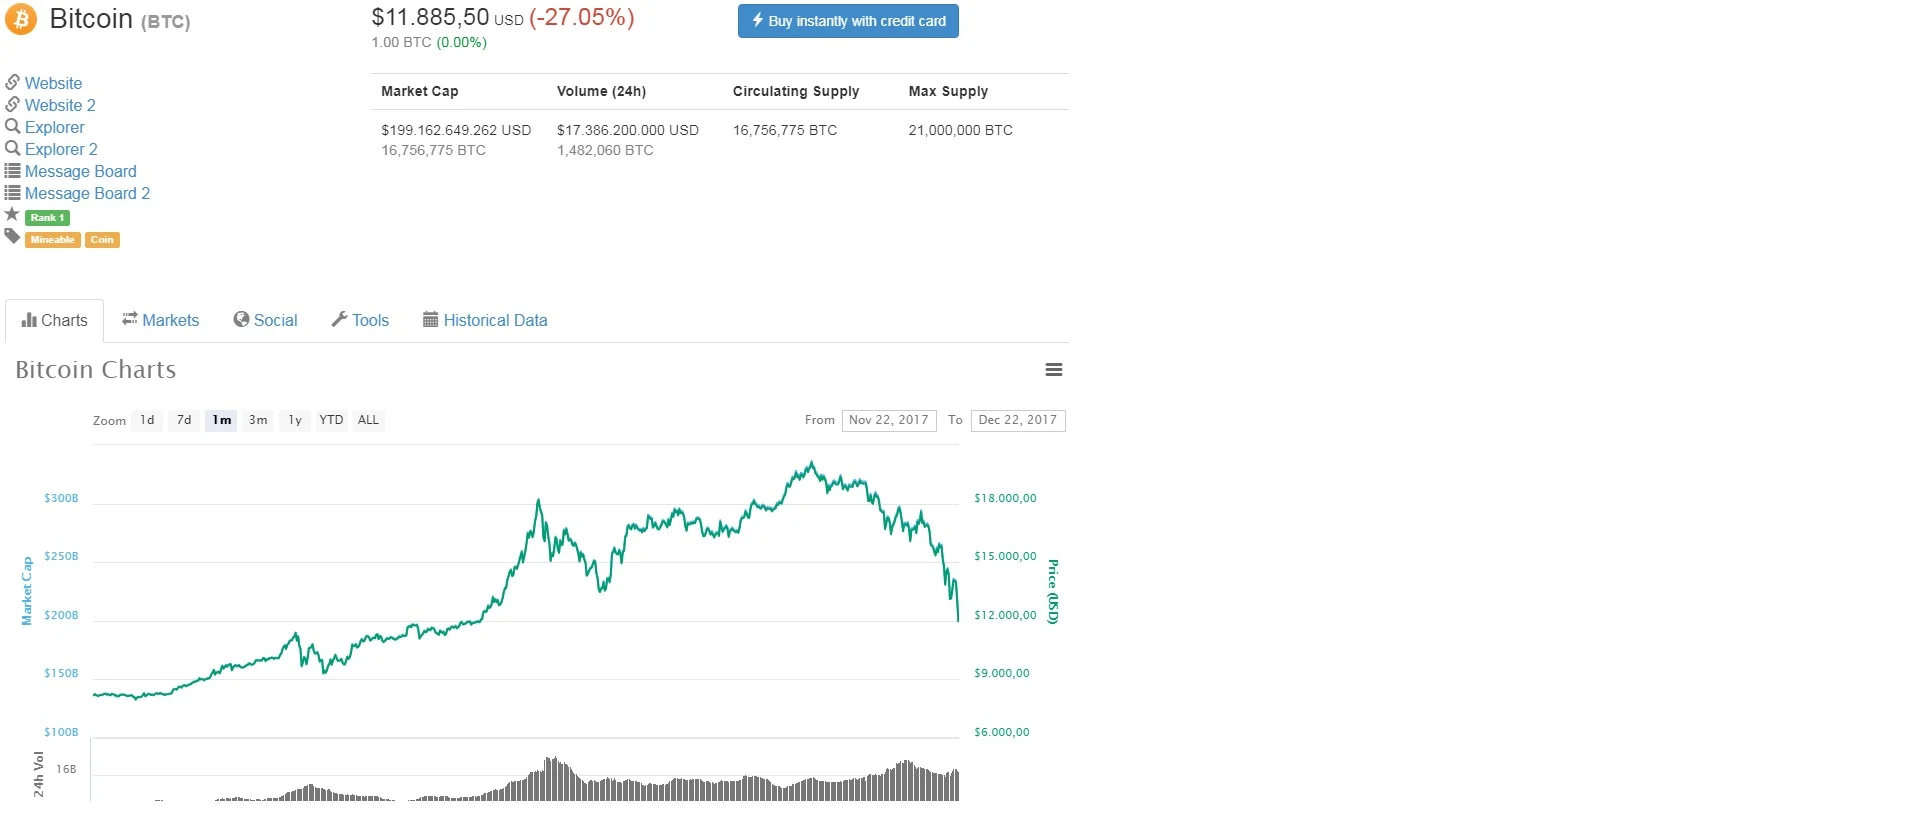Click the chain icon beside Website

[x=12, y=82]
